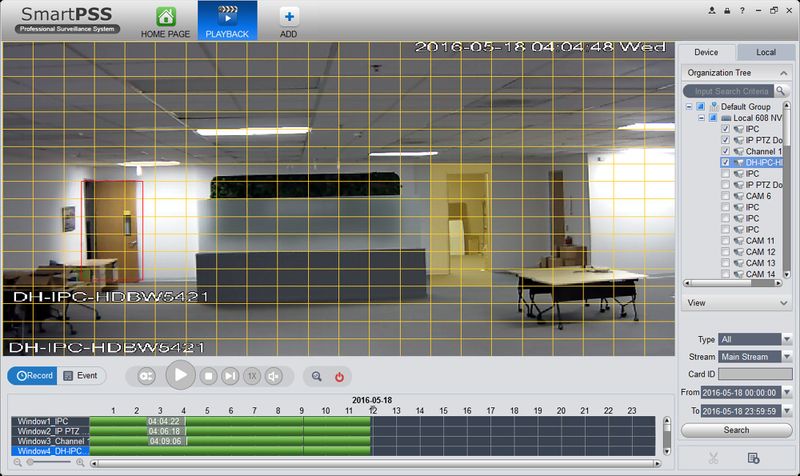Open the HOME PAGE icon
800x476 pixels.
pos(165,17)
